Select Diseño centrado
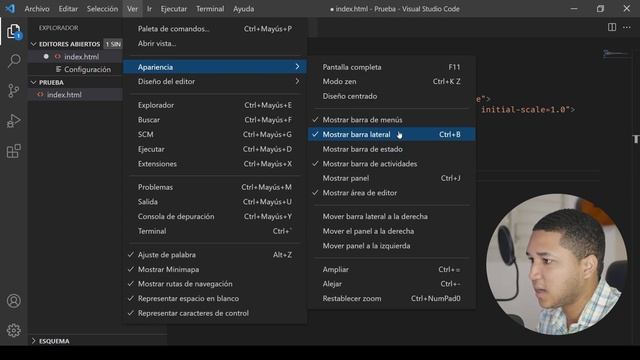The image size is (640, 360). click(x=391, y=96)
